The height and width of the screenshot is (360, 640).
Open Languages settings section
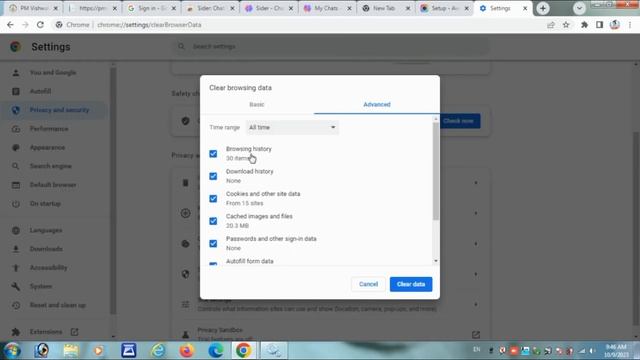click(46, 231)
